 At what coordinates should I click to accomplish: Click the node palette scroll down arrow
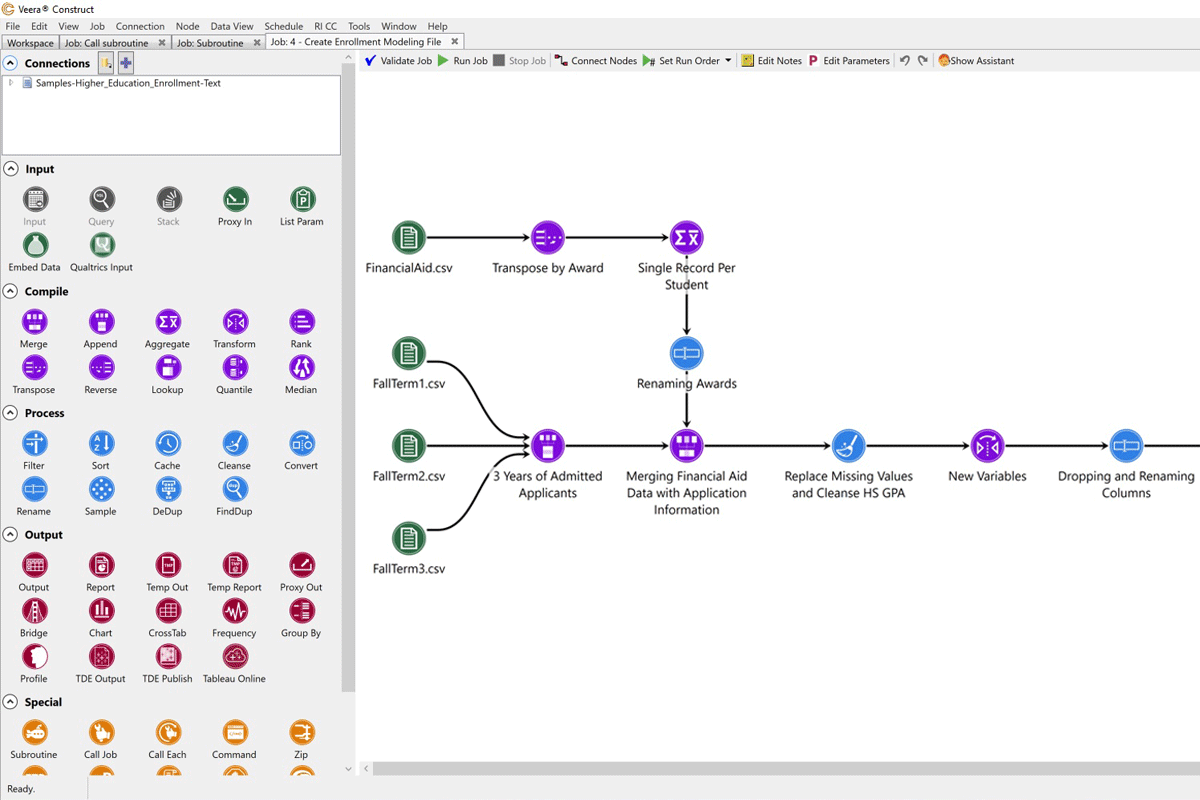(348, 769)
